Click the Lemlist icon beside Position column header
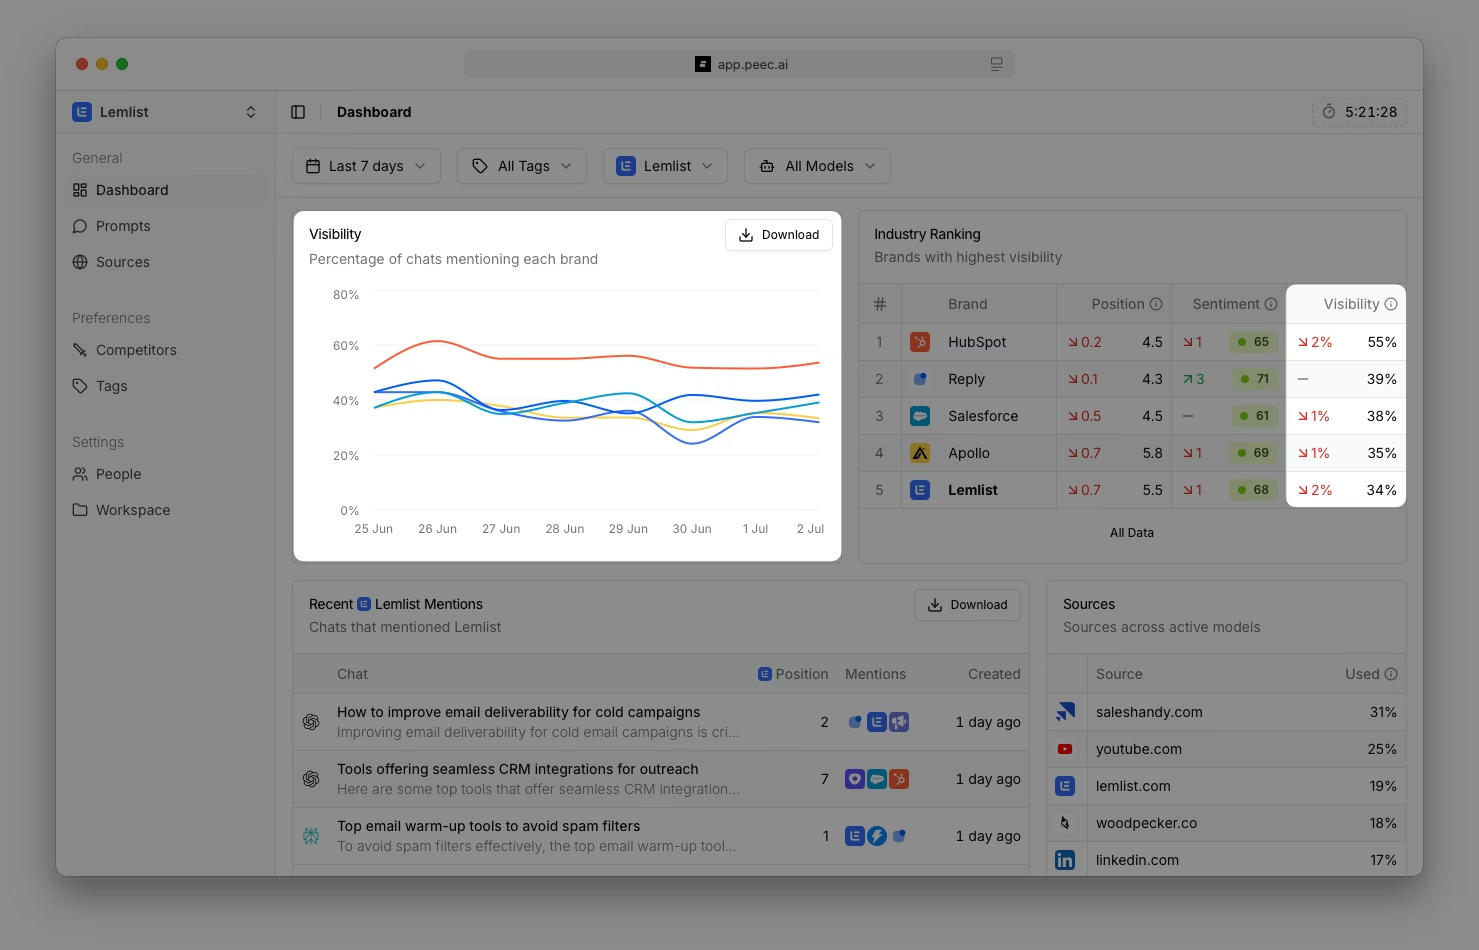The image size is (1479, 950). click(765, 674)
